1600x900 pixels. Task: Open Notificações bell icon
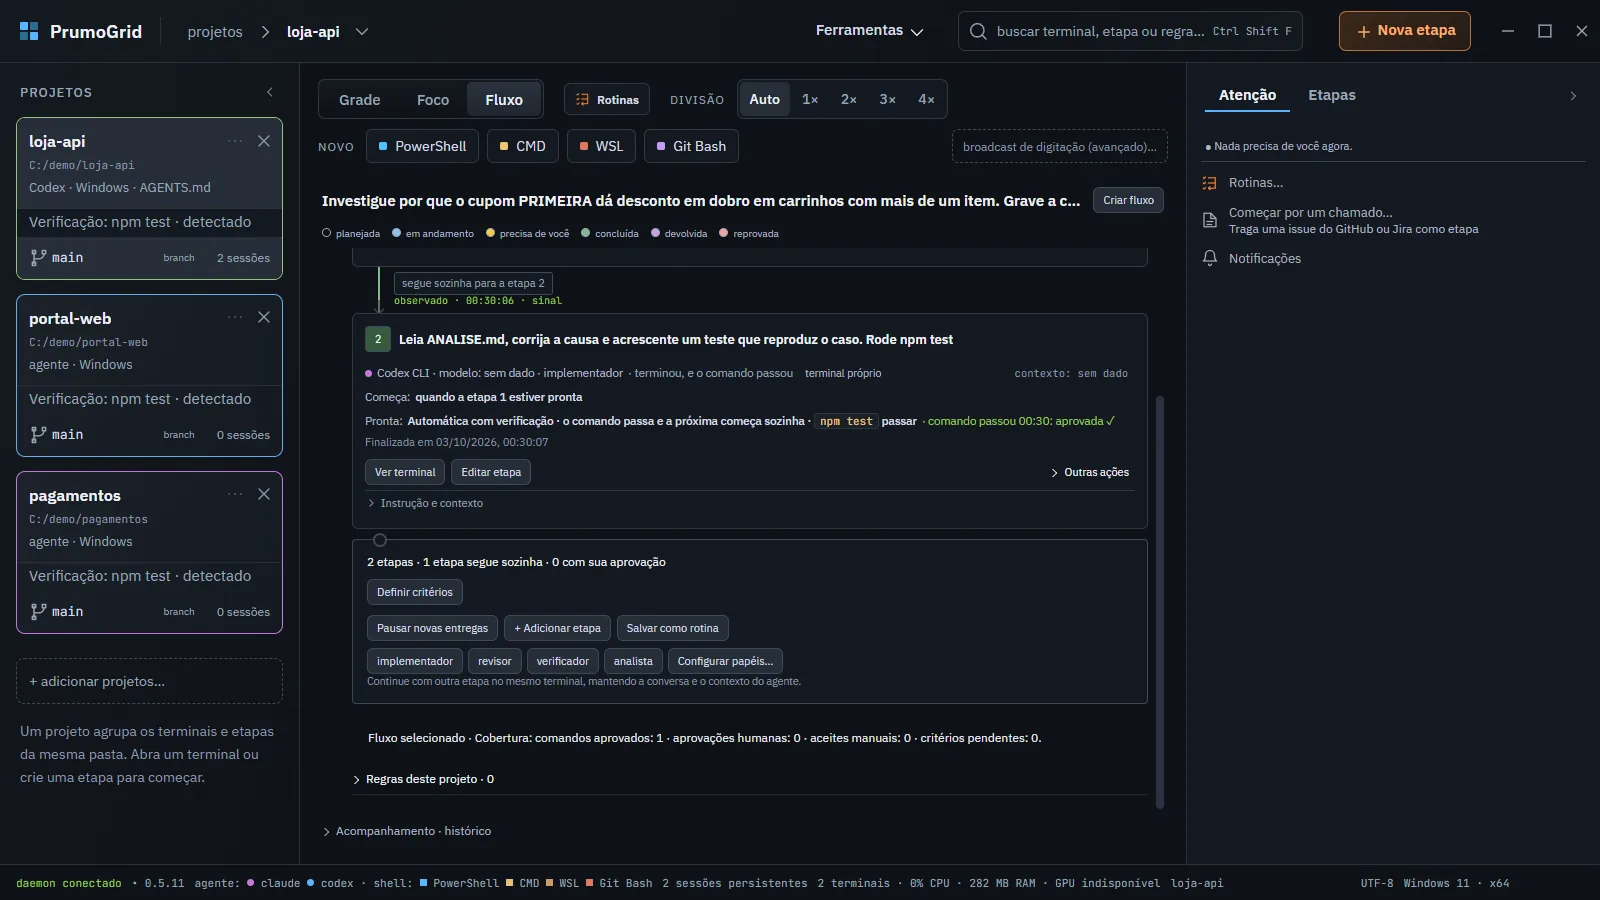[x=1210, y=258]
